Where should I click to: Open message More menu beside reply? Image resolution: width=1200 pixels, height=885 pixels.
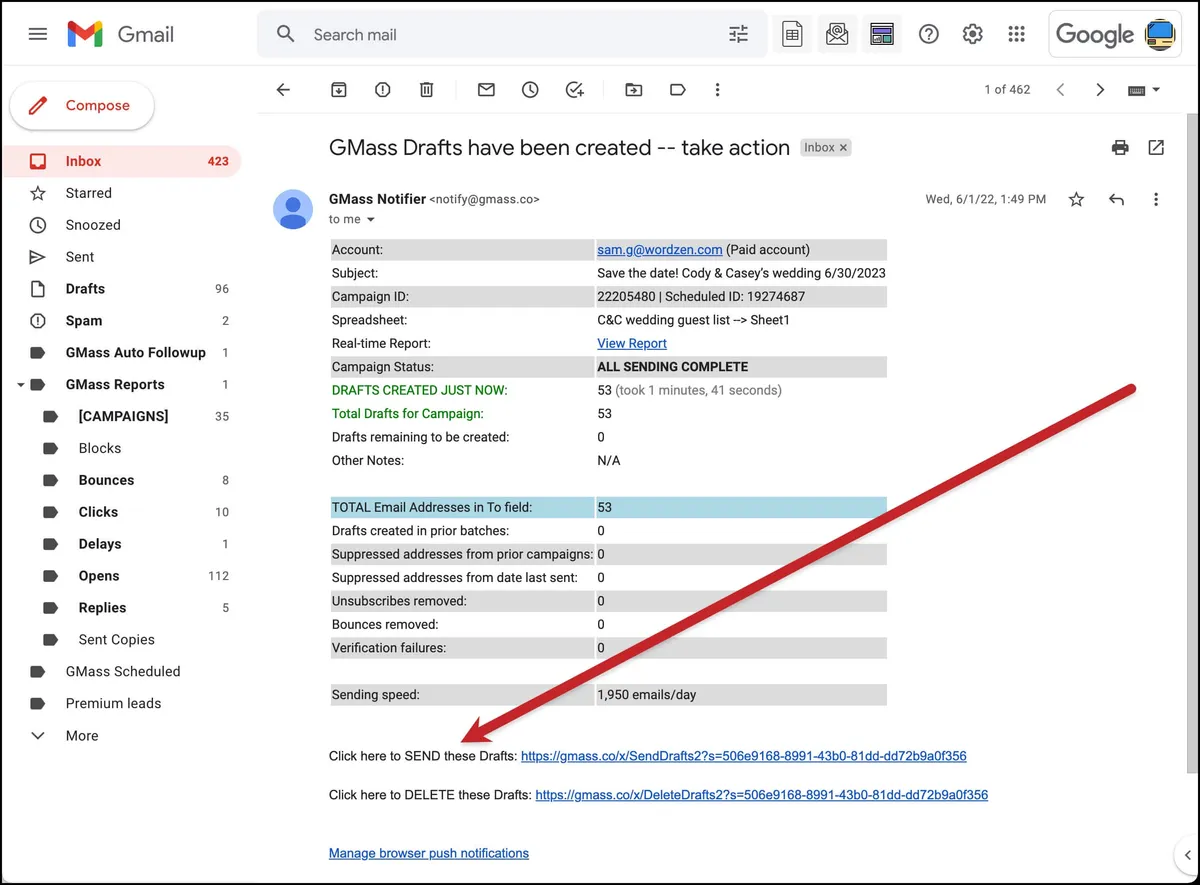tap(1156, 200)
